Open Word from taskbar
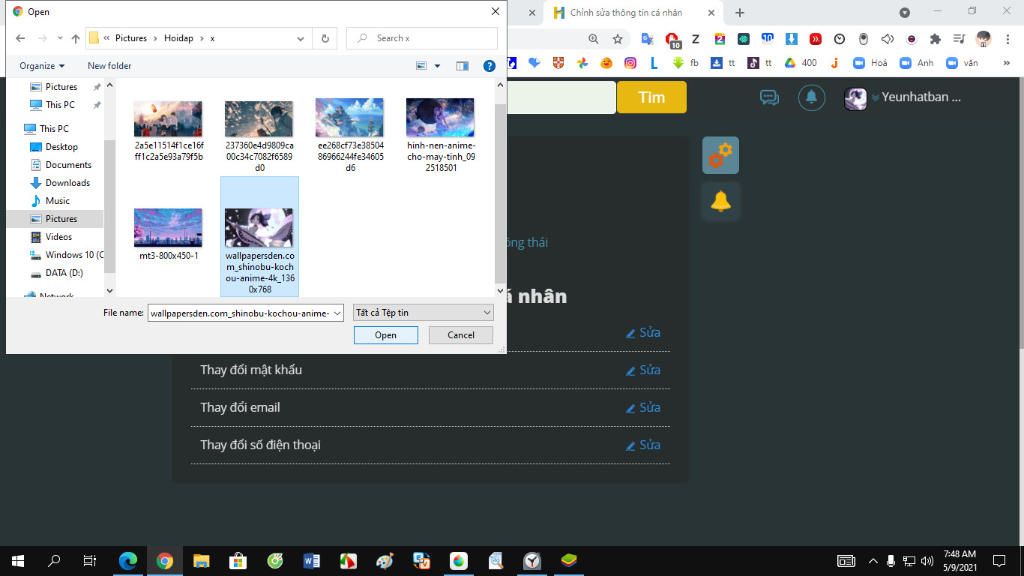This screenshot has width=1024, height=576. [312, 561]
